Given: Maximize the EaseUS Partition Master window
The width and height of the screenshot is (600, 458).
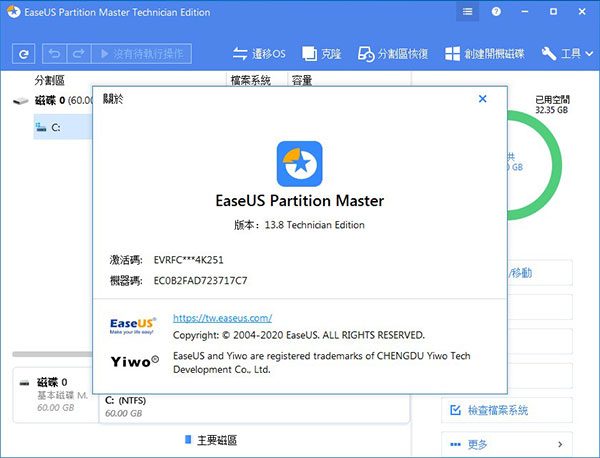Looking at the screenshot, I should point(553,11).
